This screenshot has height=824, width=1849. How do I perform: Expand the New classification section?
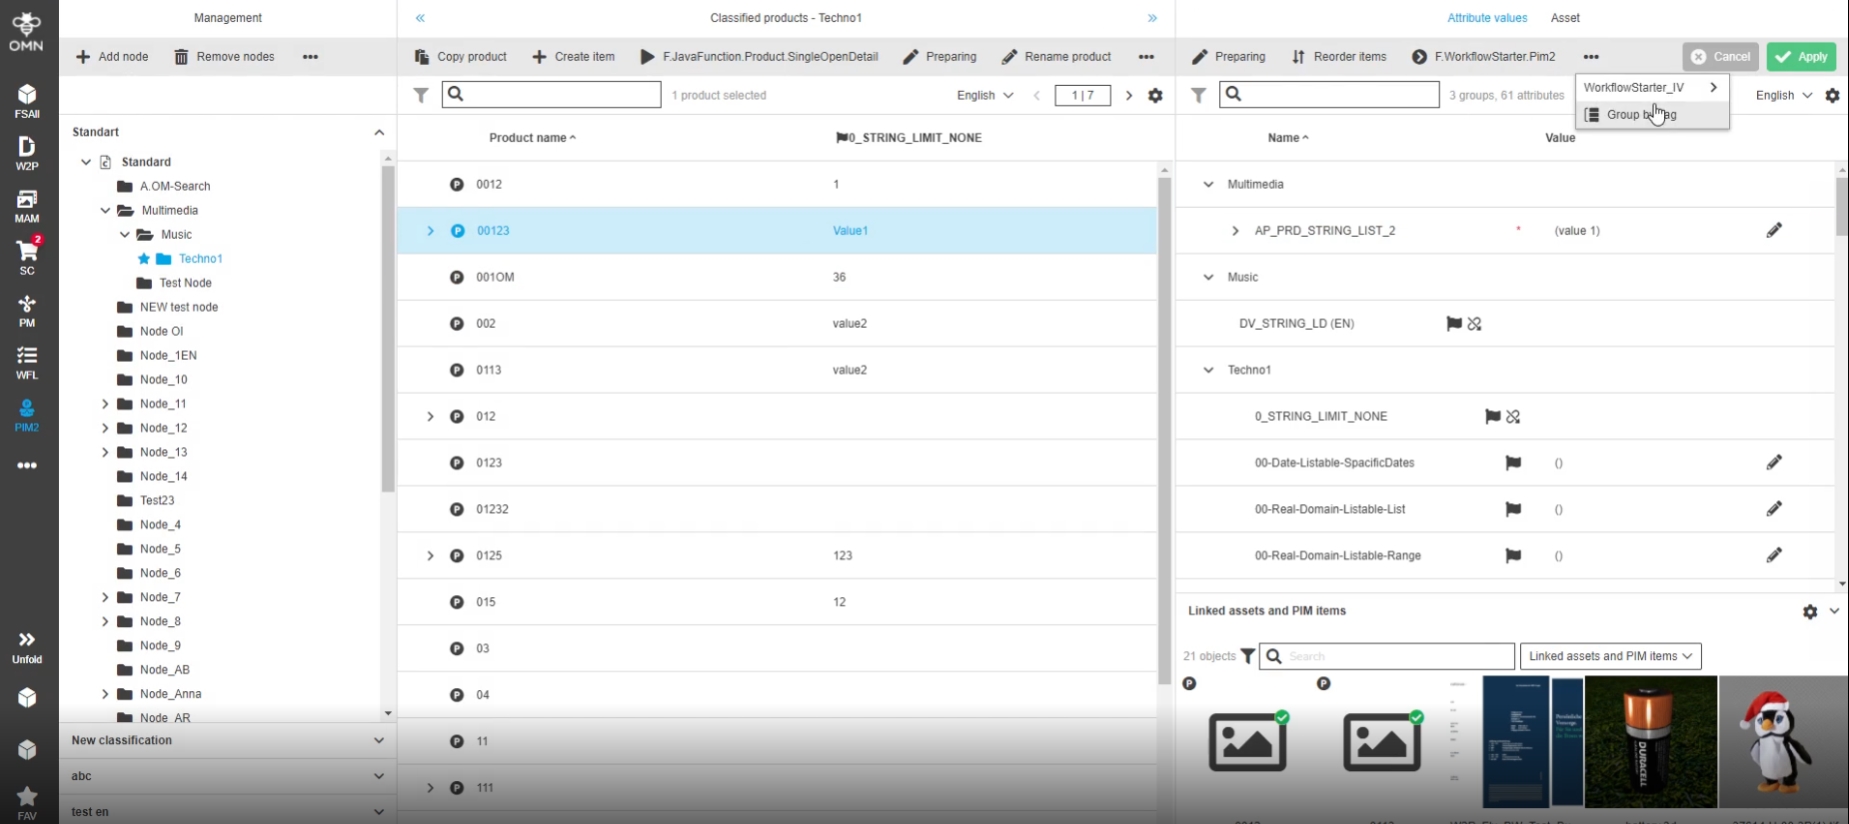(379, 740)
